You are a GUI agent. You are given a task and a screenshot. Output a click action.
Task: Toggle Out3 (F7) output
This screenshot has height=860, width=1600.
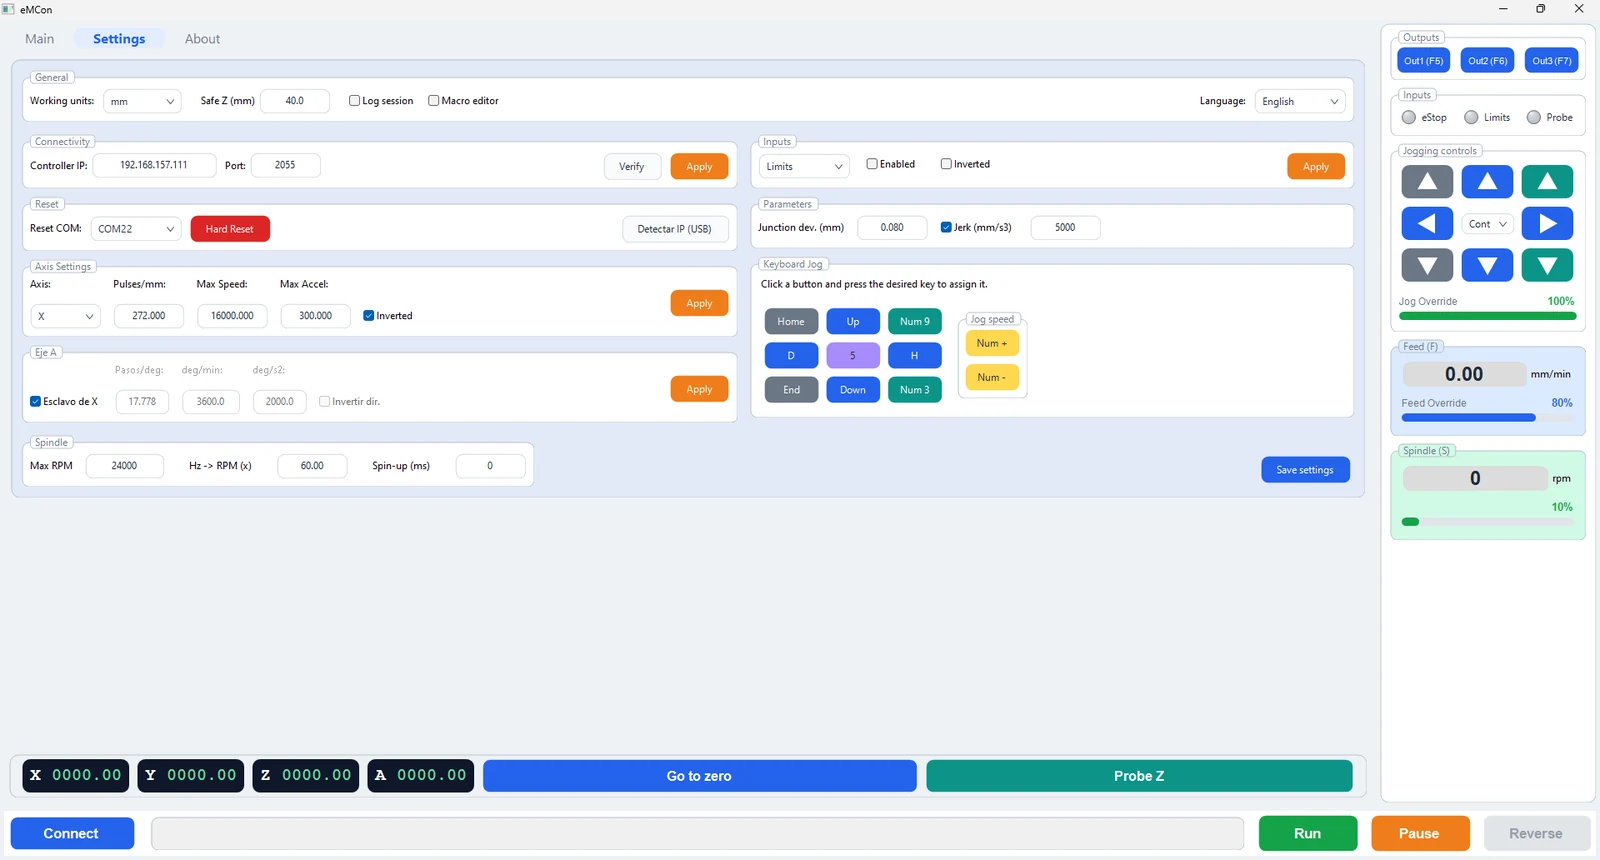pyautogui.click(x=1552, y=61)
